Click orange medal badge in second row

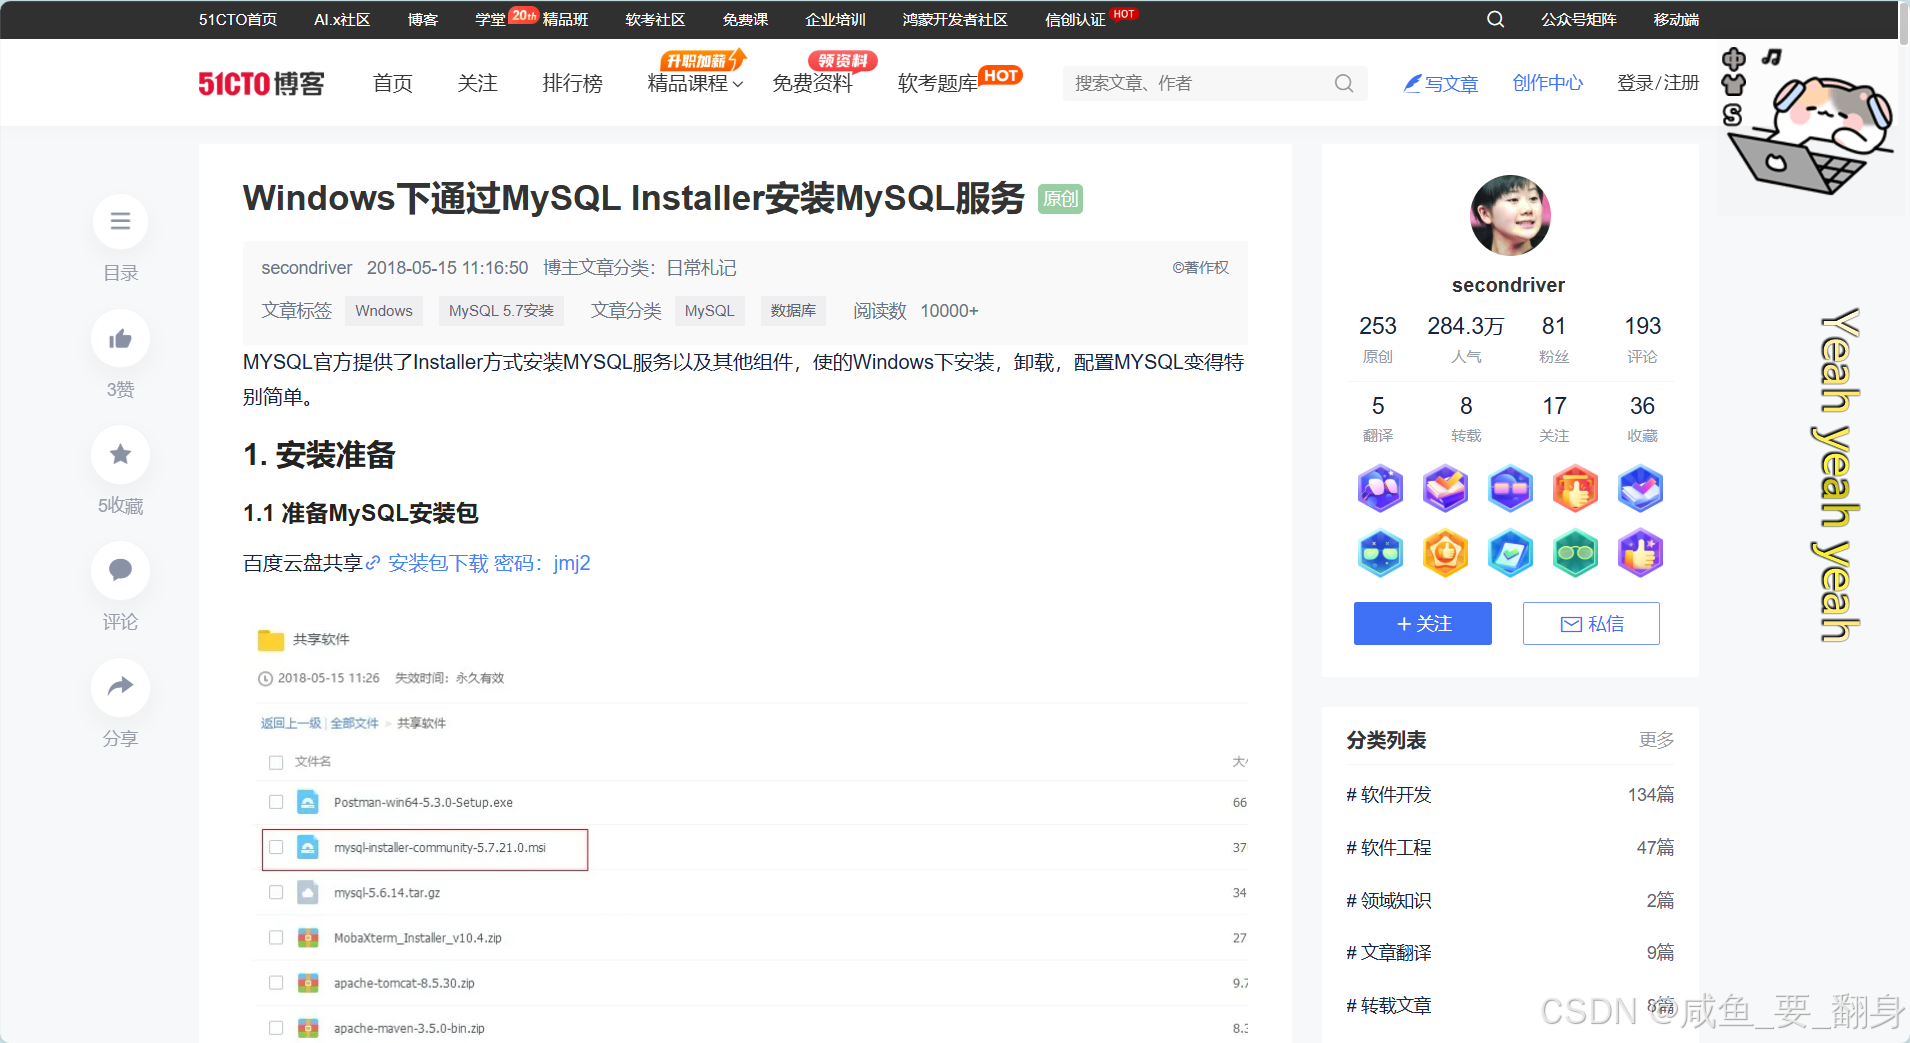pyautogui.click(x=1445, y=553)
